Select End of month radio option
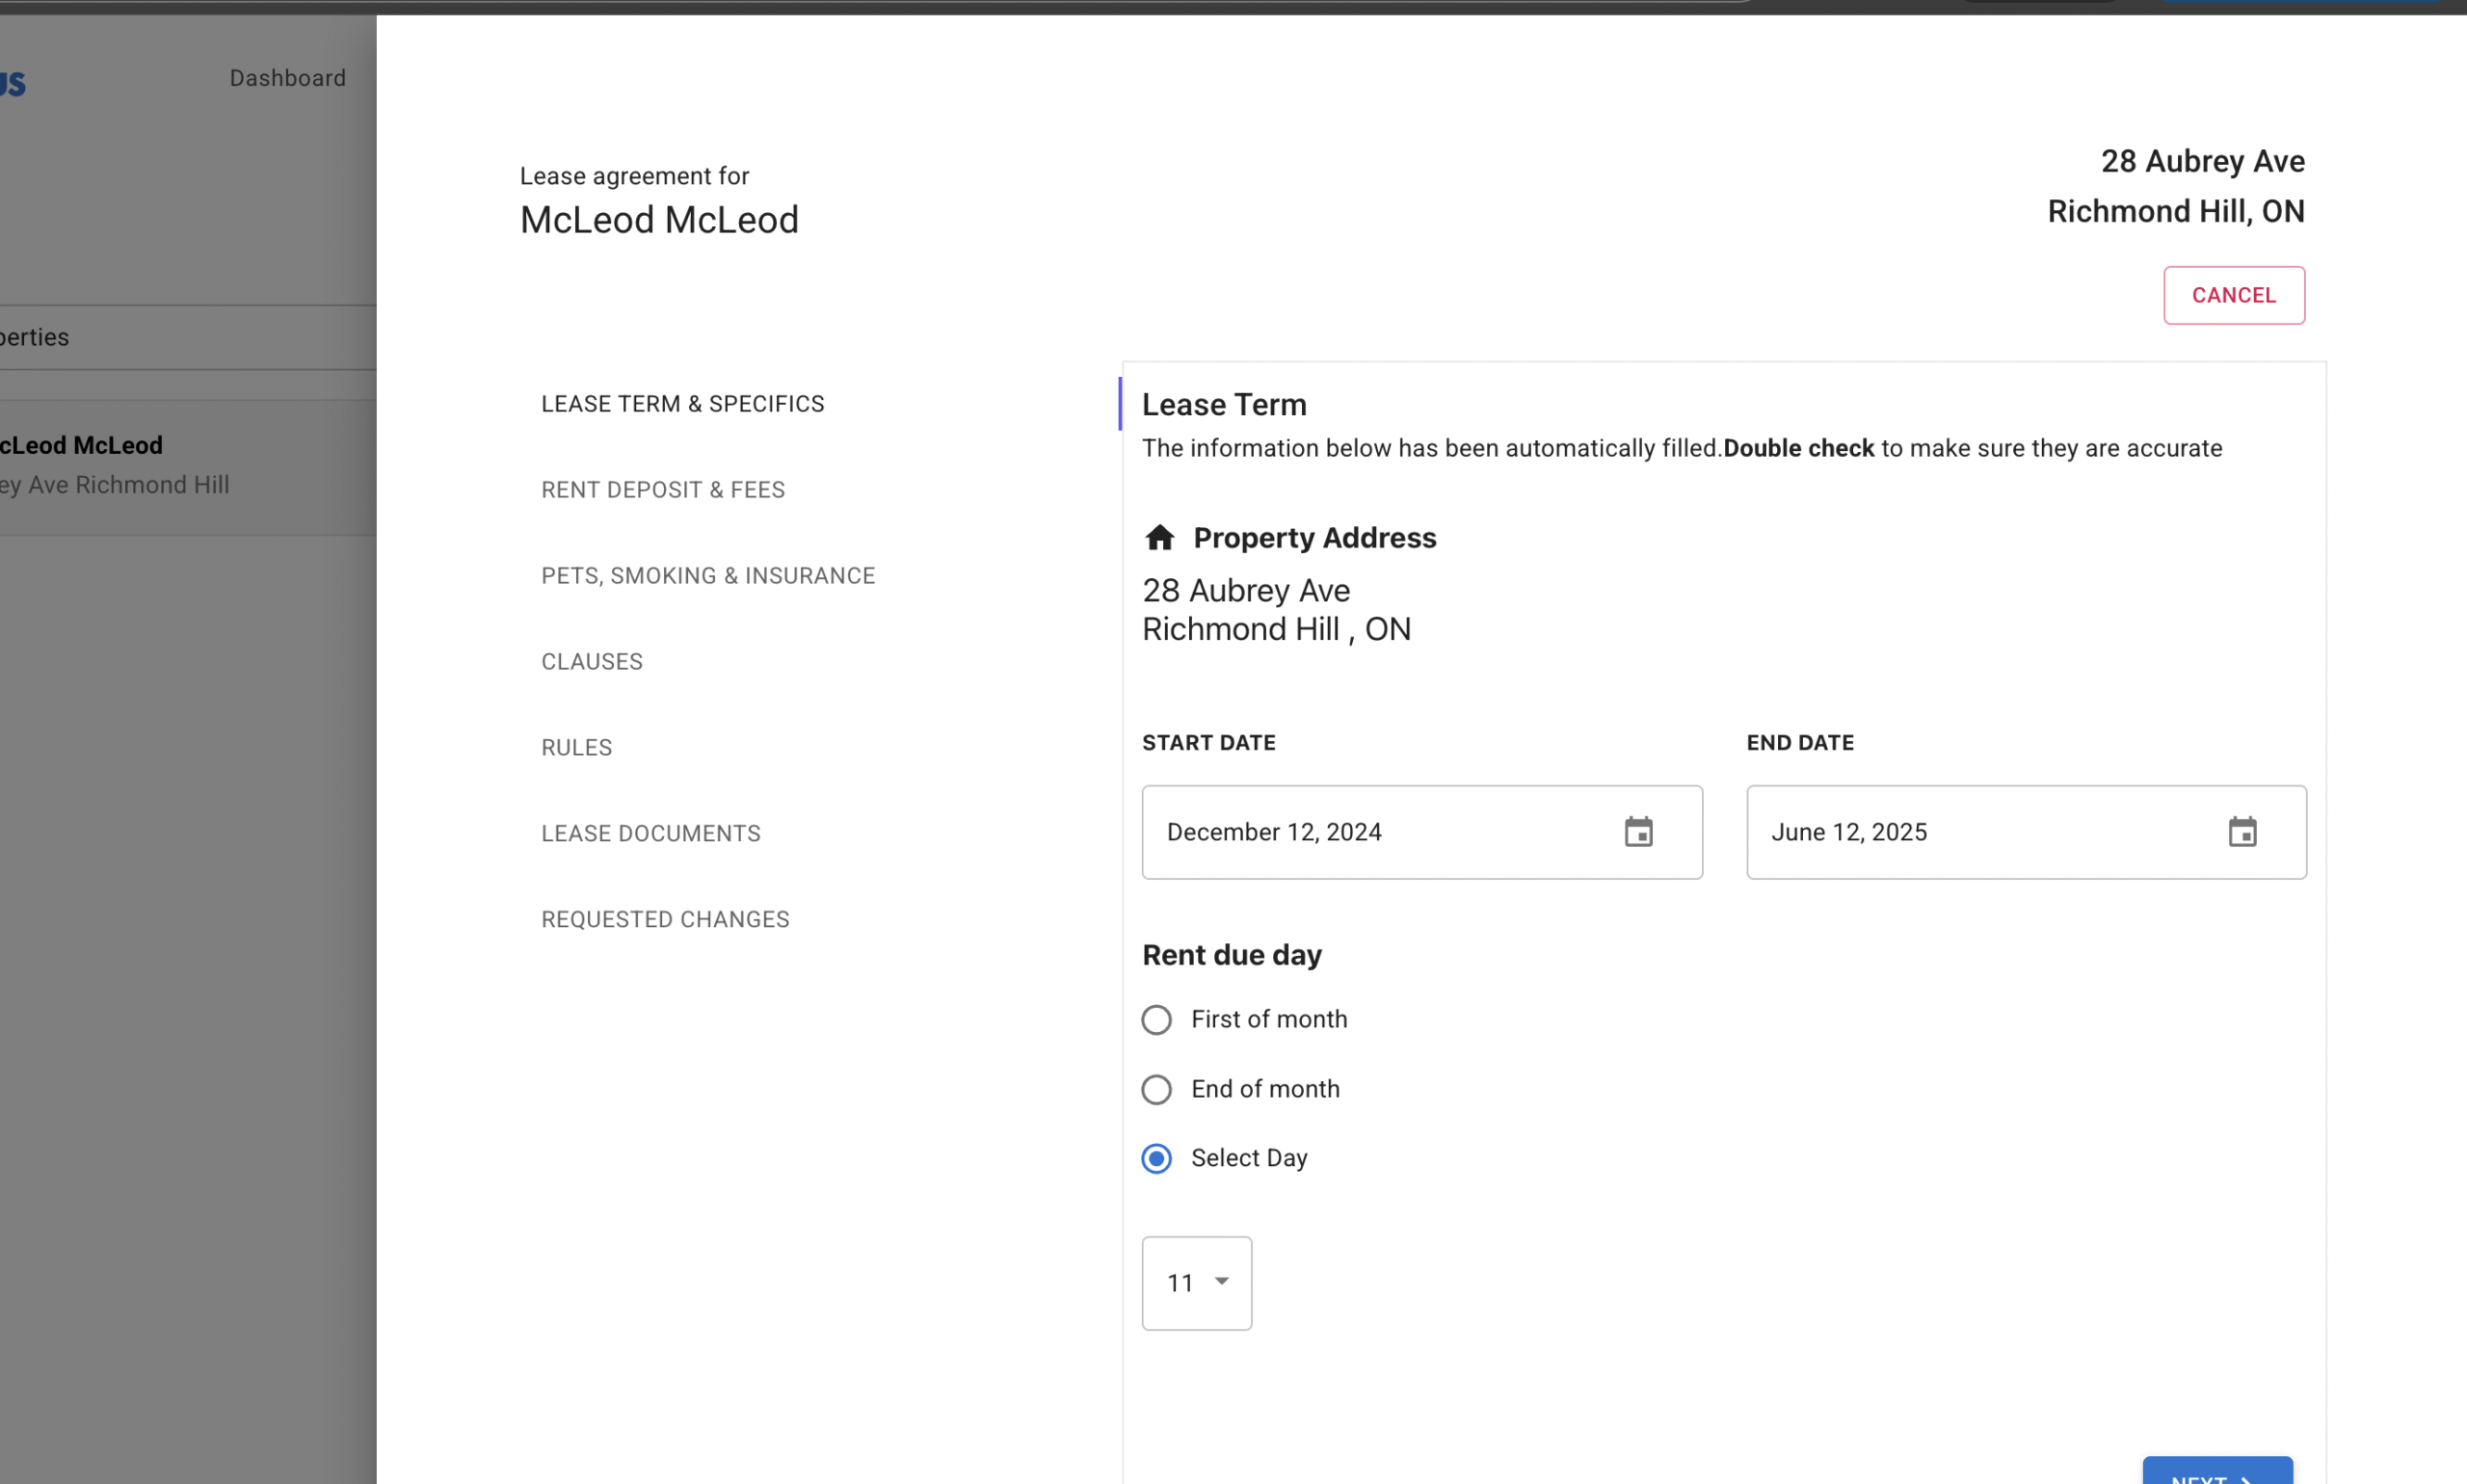Screen dimensions: 2467x1484 pos(1156,1089)
